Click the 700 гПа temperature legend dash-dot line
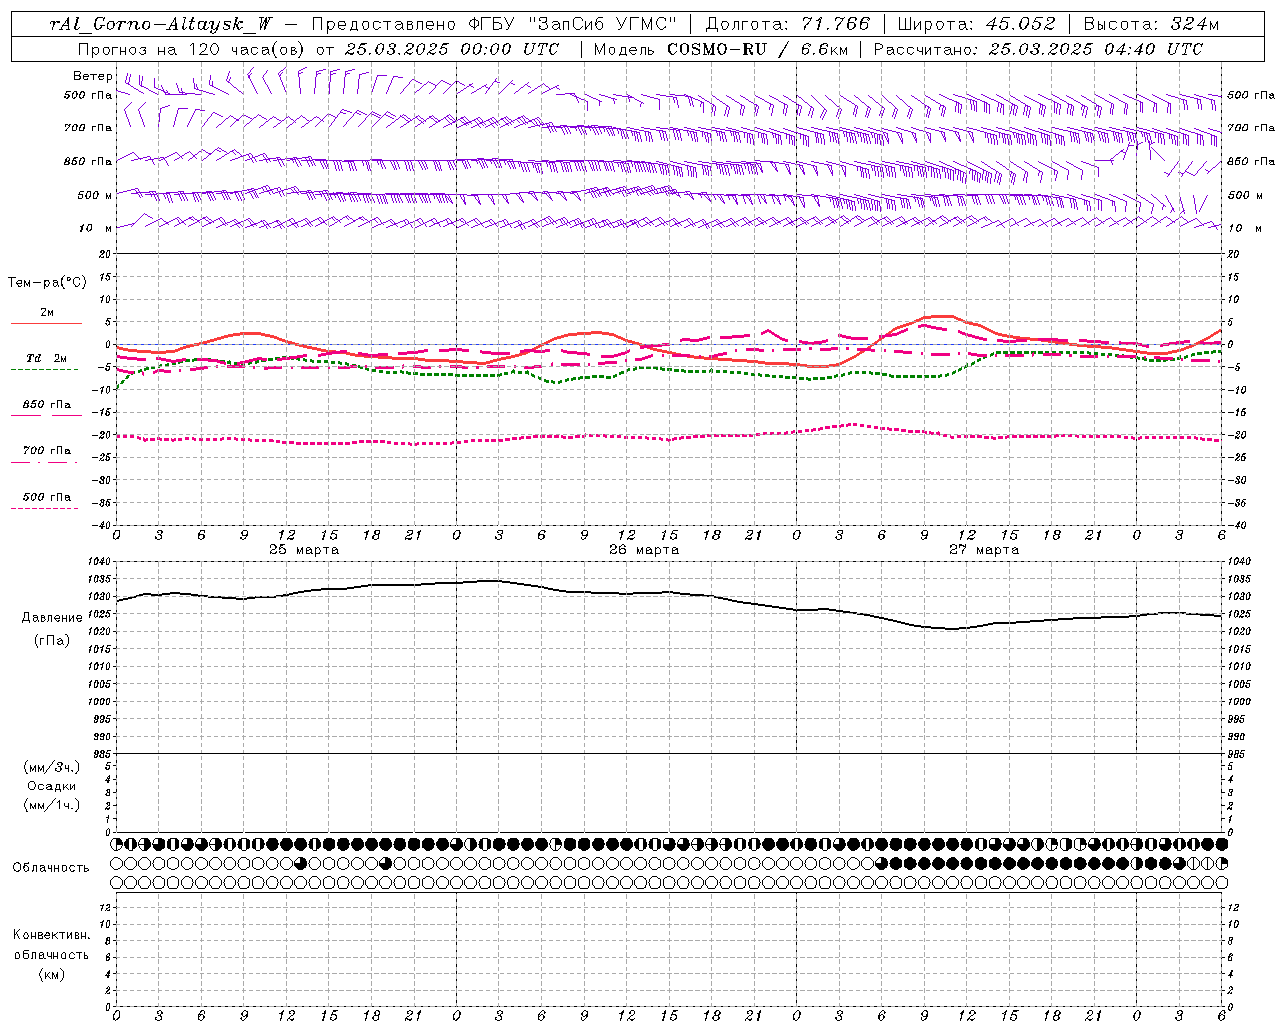 (x=46, y=462)
